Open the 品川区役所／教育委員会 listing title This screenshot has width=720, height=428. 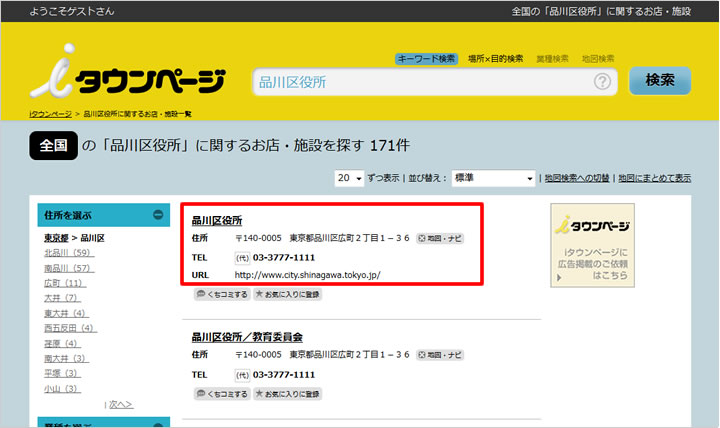point(247,338)
